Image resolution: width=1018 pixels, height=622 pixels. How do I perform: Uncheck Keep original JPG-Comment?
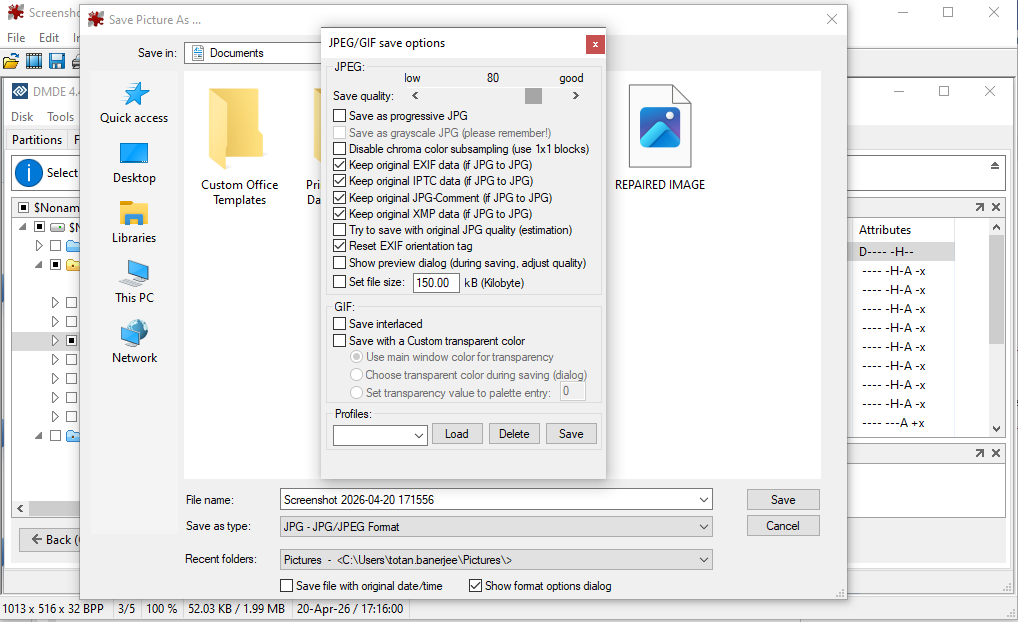click(x=340, y=197)
